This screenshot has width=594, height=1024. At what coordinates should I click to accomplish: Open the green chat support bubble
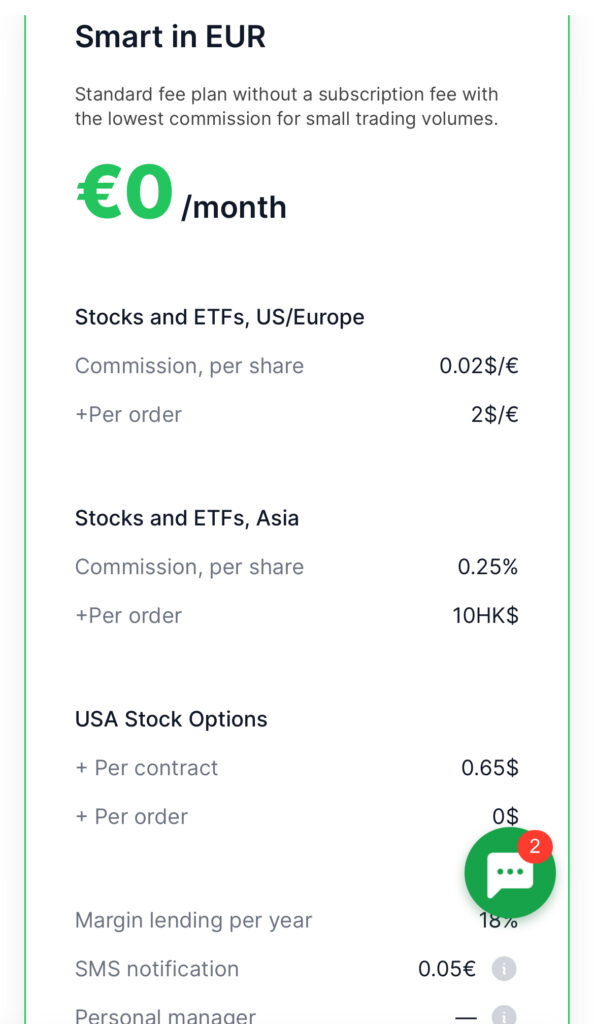[510, 872]
